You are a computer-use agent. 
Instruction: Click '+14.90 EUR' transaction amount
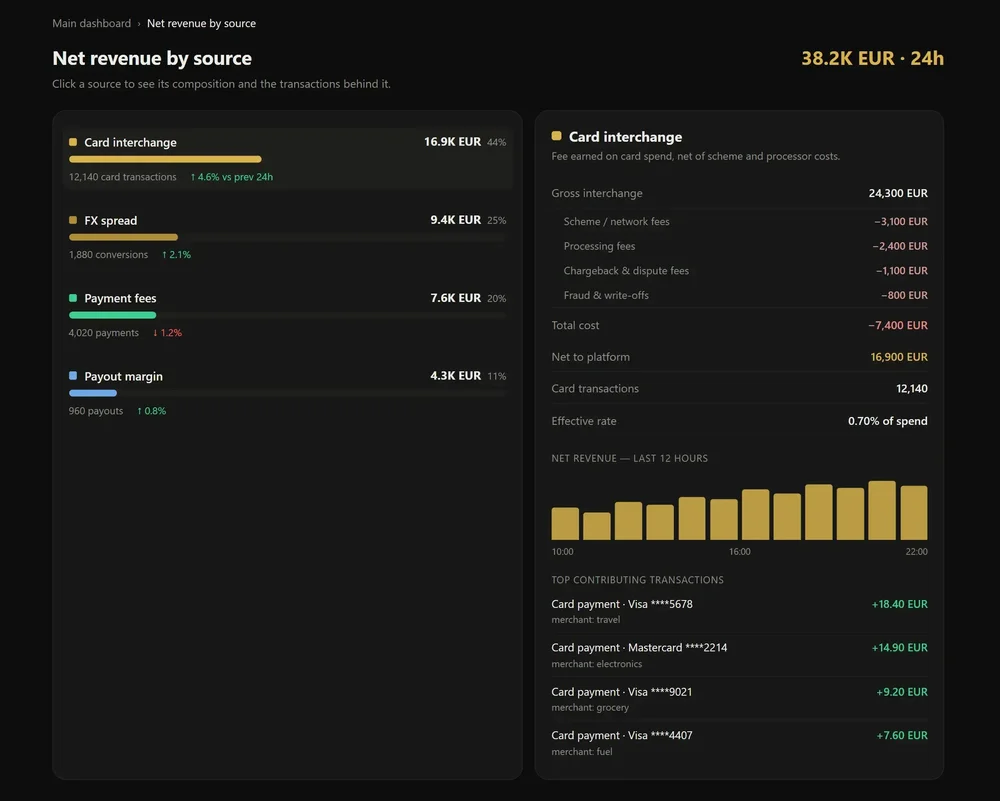click(x=900, y=647)
